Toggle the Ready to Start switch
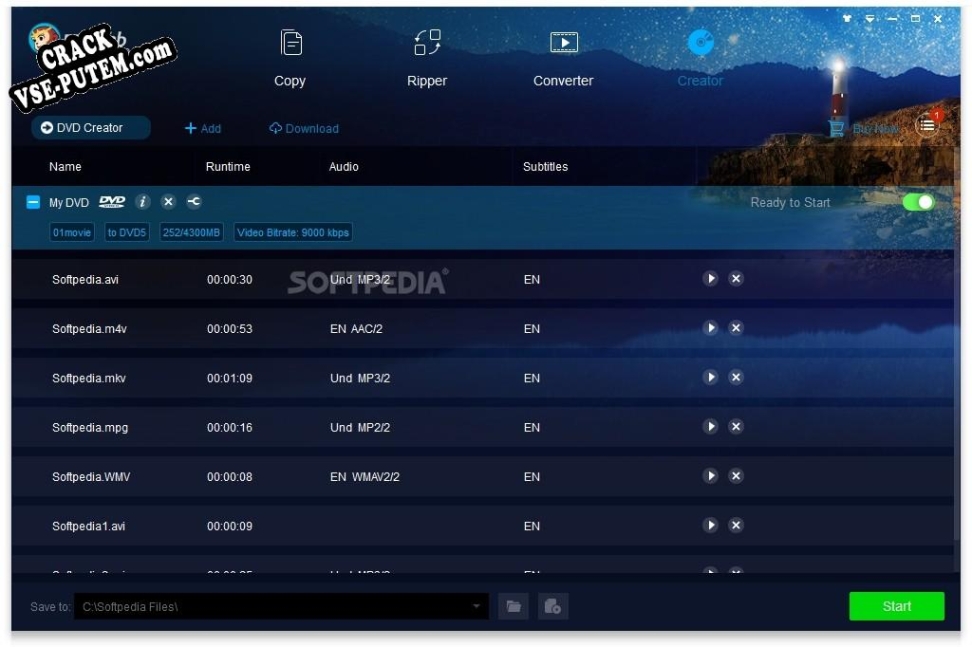Image resolution: width=972 pixels, height=647 pixels. [x=918, y=202]
